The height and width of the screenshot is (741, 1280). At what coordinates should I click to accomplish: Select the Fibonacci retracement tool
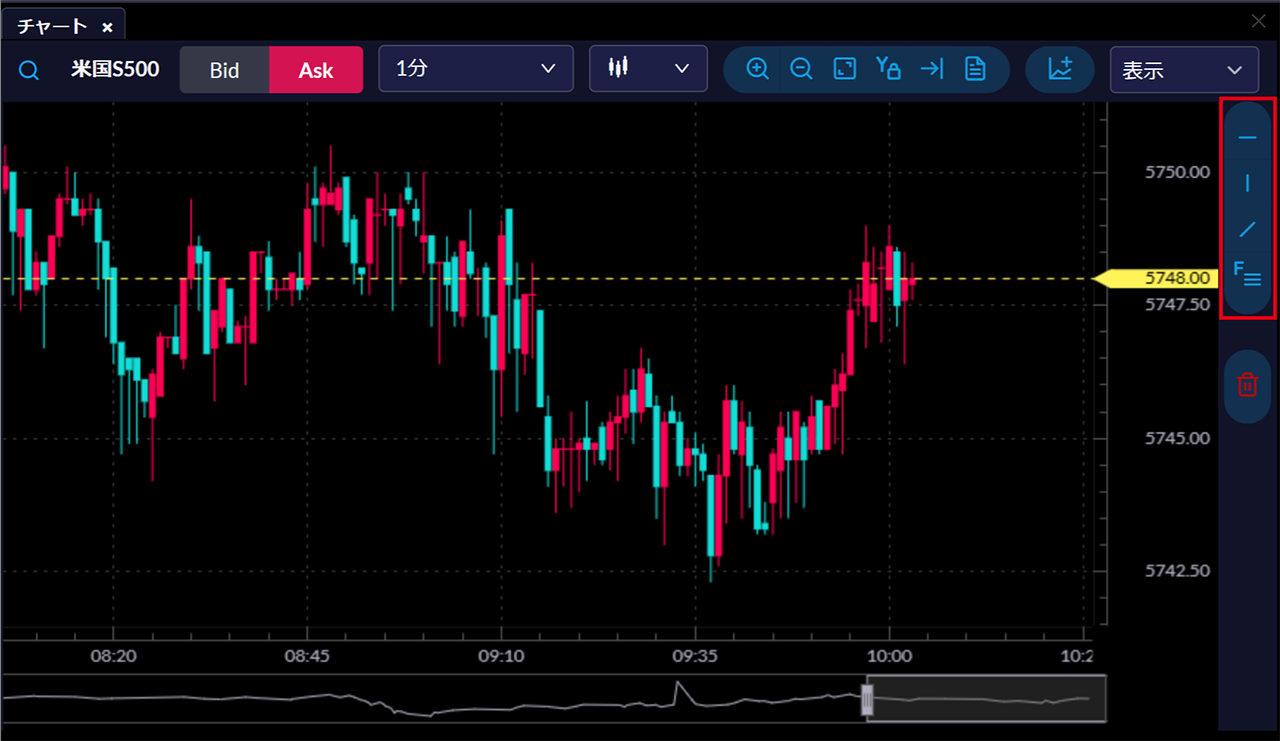[x=1247, y=274]
